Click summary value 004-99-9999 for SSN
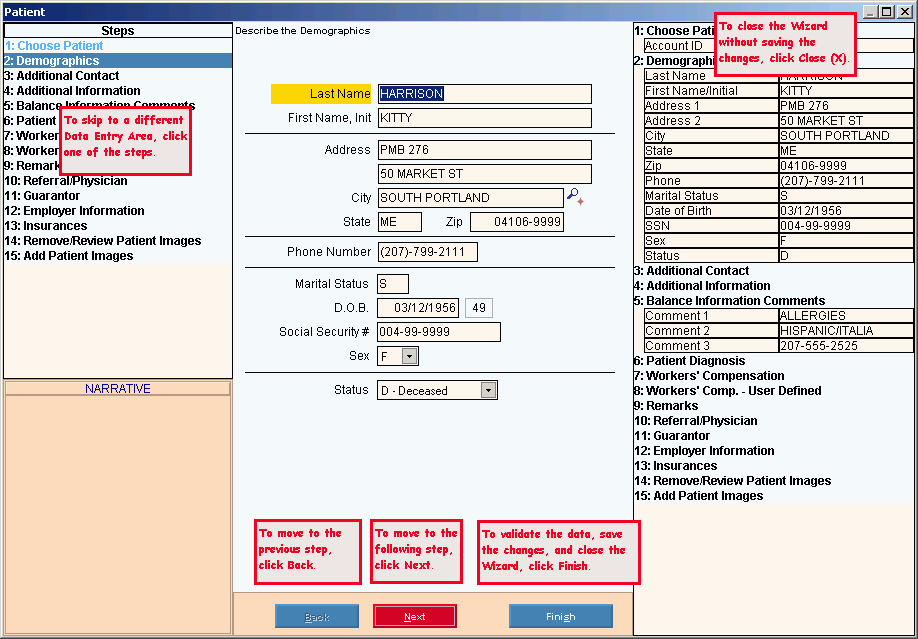Viewport: 918px width, 639px height. (x=845, y=226)
